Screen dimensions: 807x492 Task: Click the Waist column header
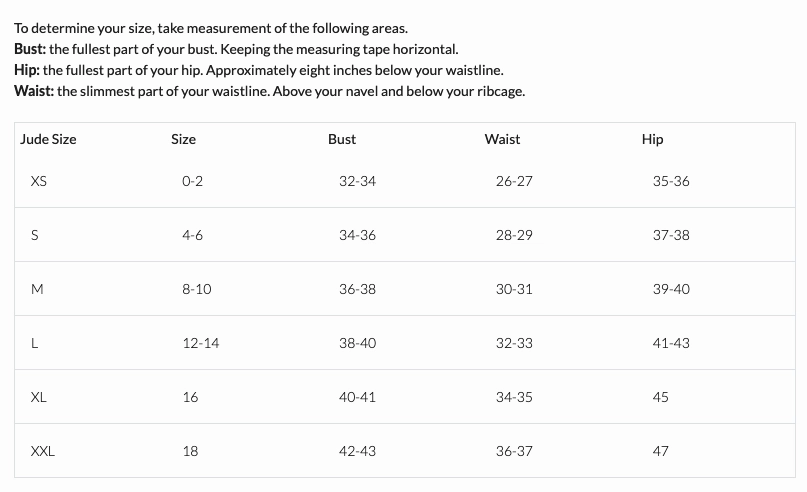(502, 139)
